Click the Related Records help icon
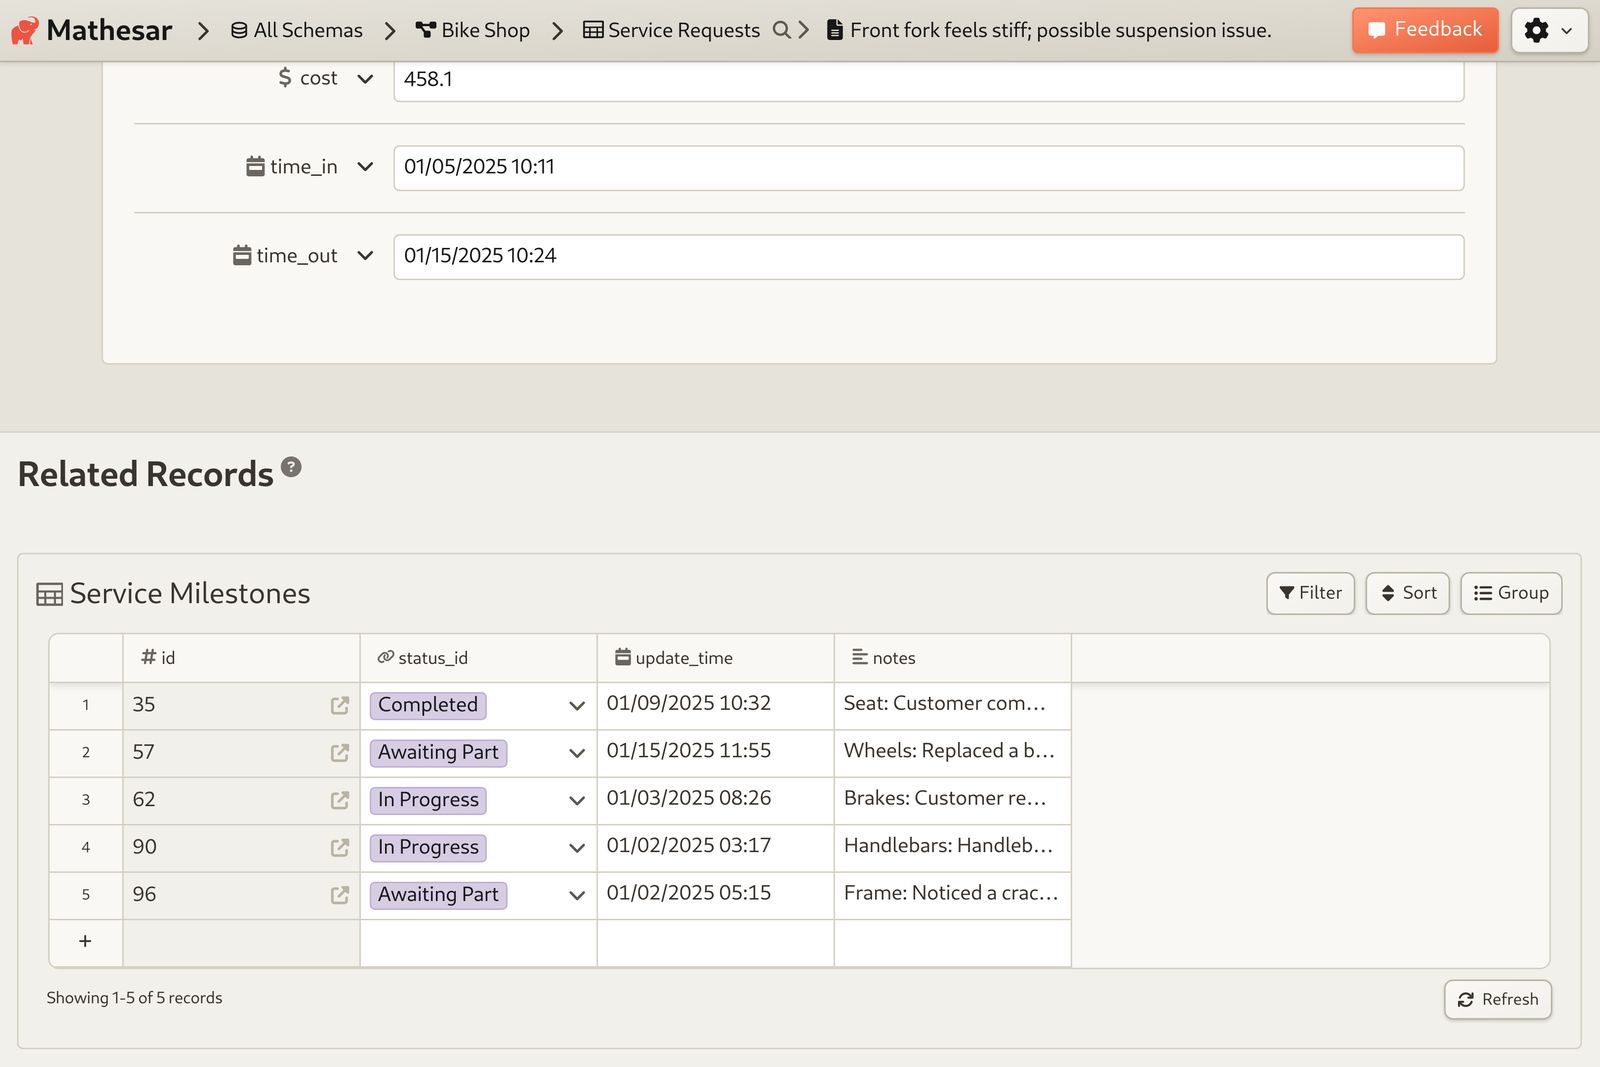Image resolution: width=1600 pixels, height=1067 pixels. [291, 467]
